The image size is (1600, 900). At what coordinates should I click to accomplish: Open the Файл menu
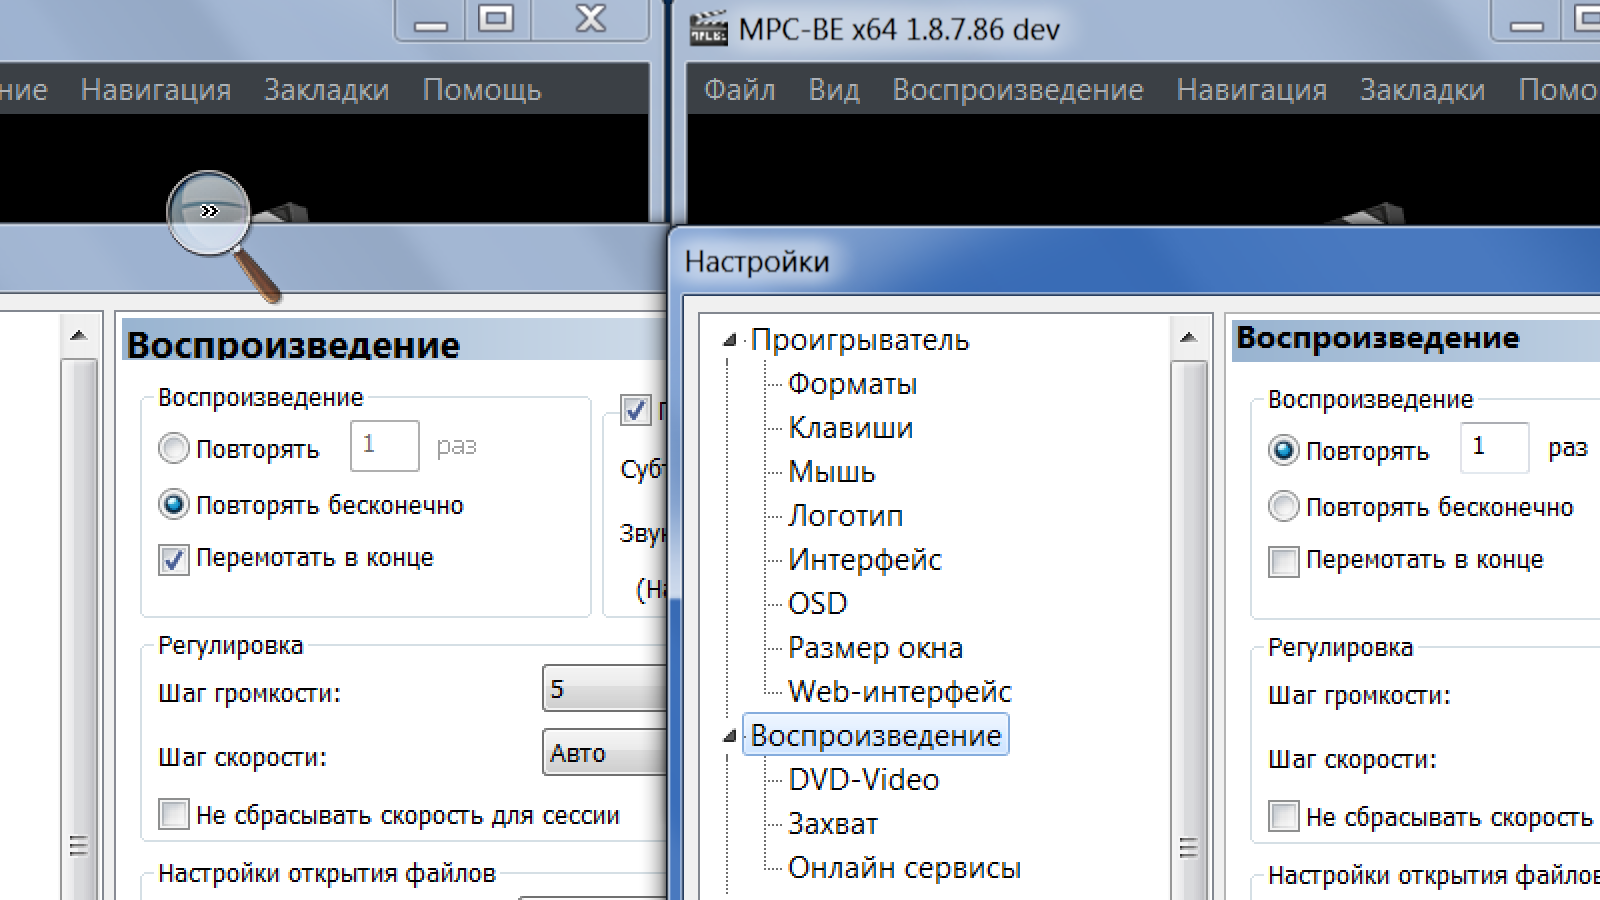(x=739, y=90)
